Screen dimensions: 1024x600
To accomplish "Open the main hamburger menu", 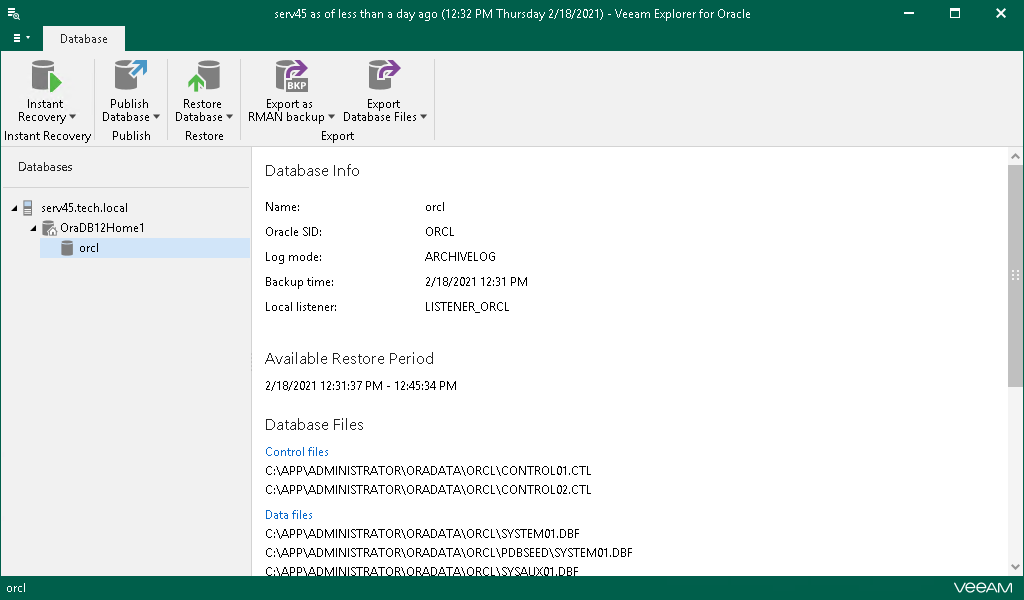I will (x=22, y=38).
